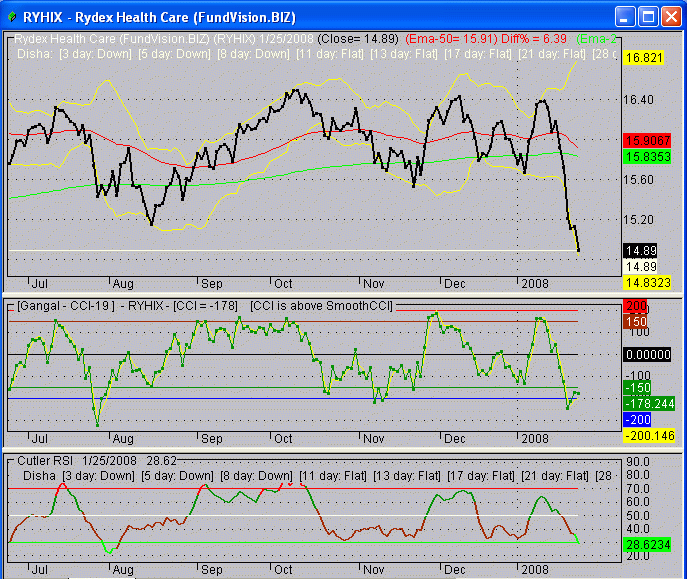The height and width of the screenshot is (579, 687).
Task: Click the 2008 label on the price chart axis
Action: click(535, 284)
